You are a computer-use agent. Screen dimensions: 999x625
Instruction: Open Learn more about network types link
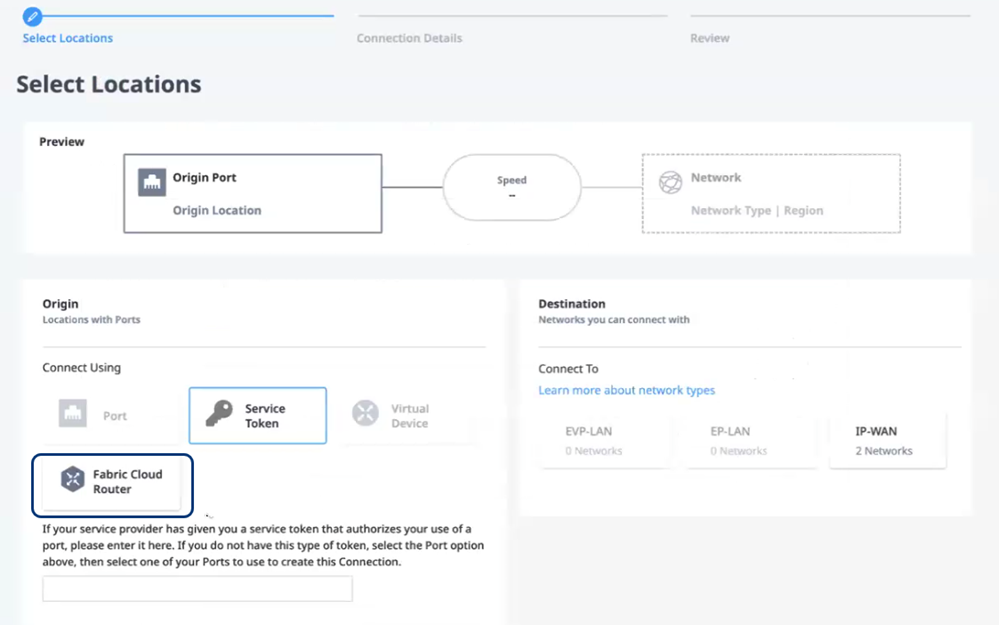(x=626, y=390)
